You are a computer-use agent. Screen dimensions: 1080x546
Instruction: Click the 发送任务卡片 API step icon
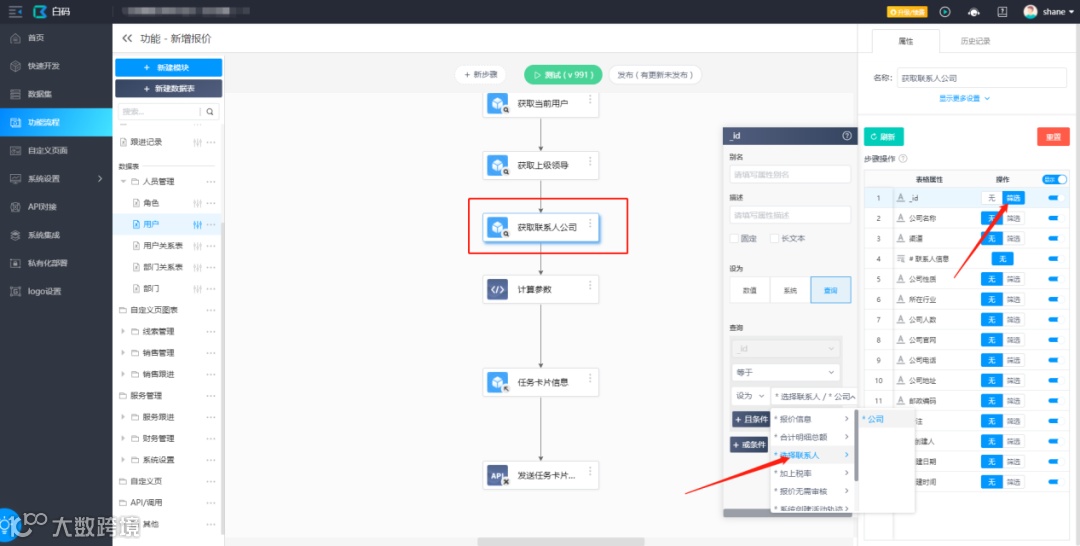[497, 475]
